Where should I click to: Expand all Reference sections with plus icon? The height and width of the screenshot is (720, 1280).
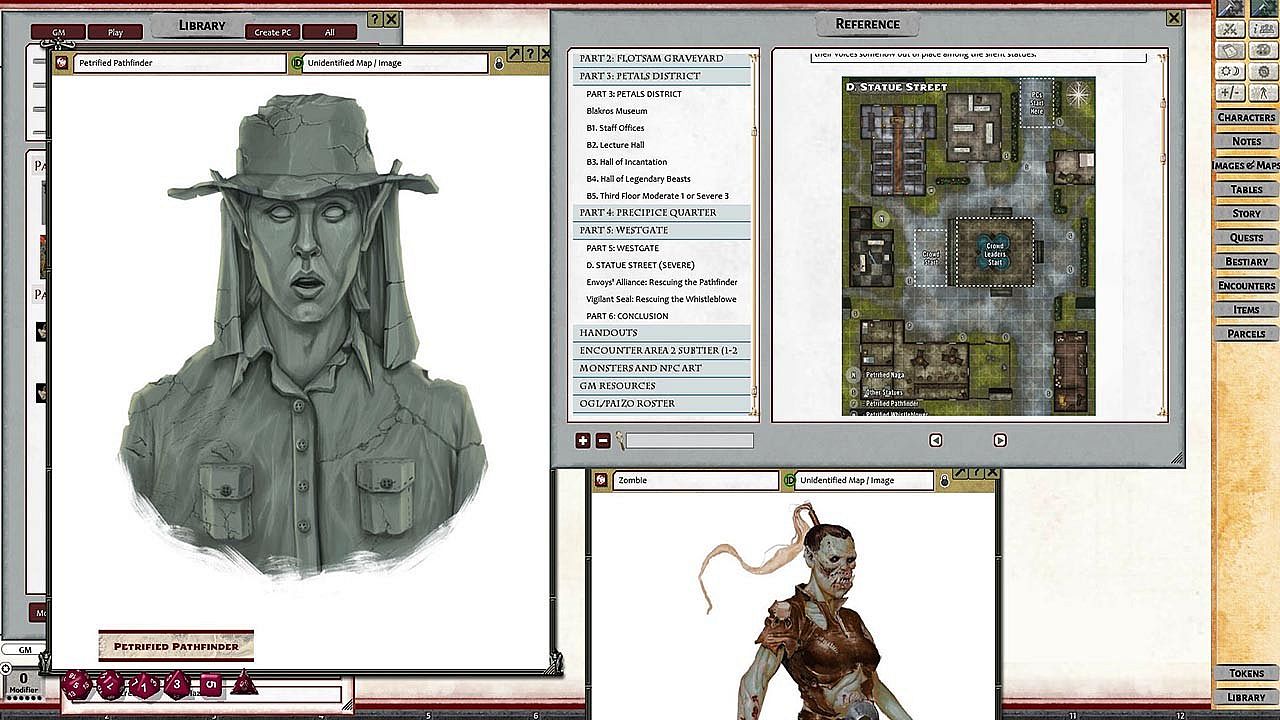pyautogui.click(x=583, y=440)
